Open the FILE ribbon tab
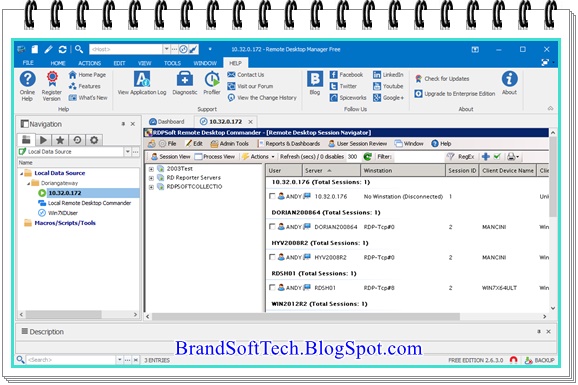This screenshot has height=385, width=578. click(28, 63)
